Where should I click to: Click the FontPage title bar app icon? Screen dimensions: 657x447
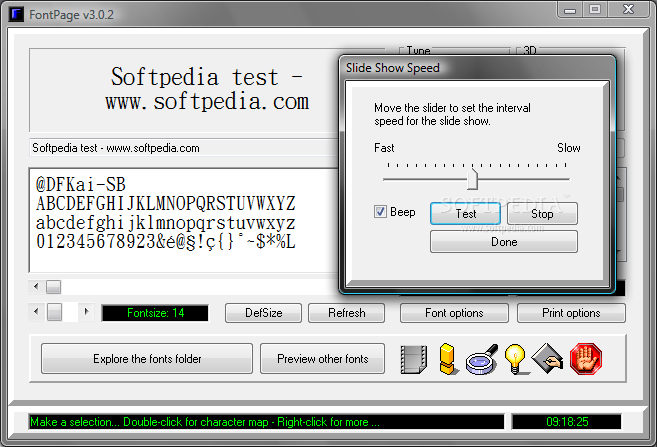[x=16, y=14]
